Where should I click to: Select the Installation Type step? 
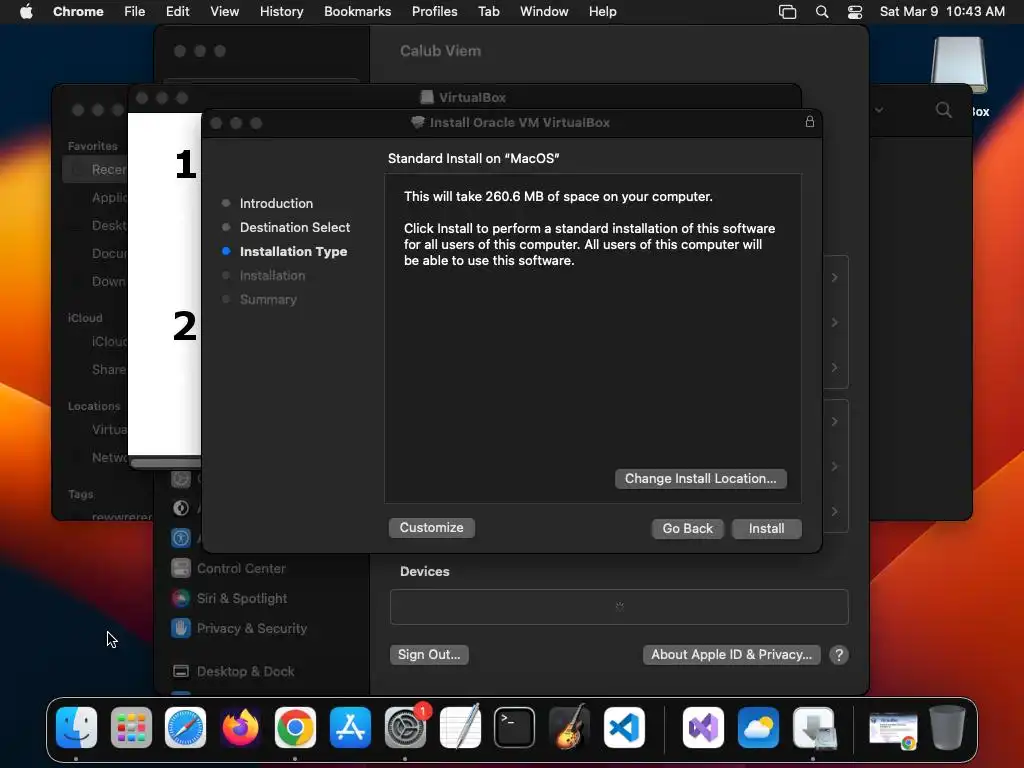tap(293, 251)
